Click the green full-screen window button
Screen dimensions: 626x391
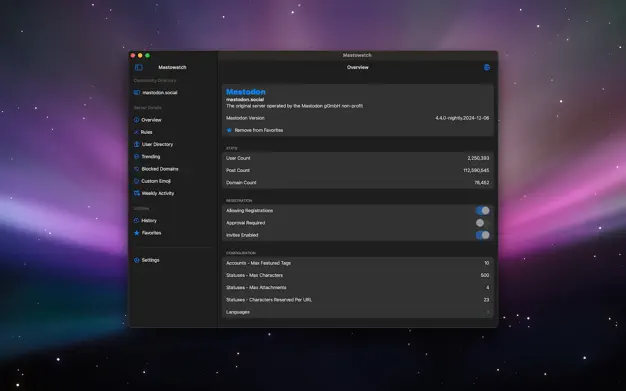[x=147, y=56]
